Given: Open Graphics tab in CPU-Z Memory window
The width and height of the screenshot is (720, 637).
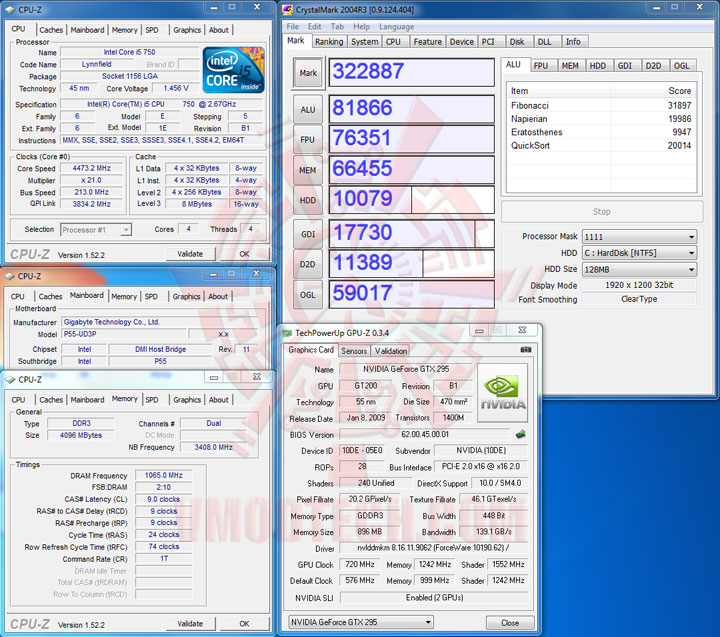Looking at the screenshot, I should coord(187,400).
